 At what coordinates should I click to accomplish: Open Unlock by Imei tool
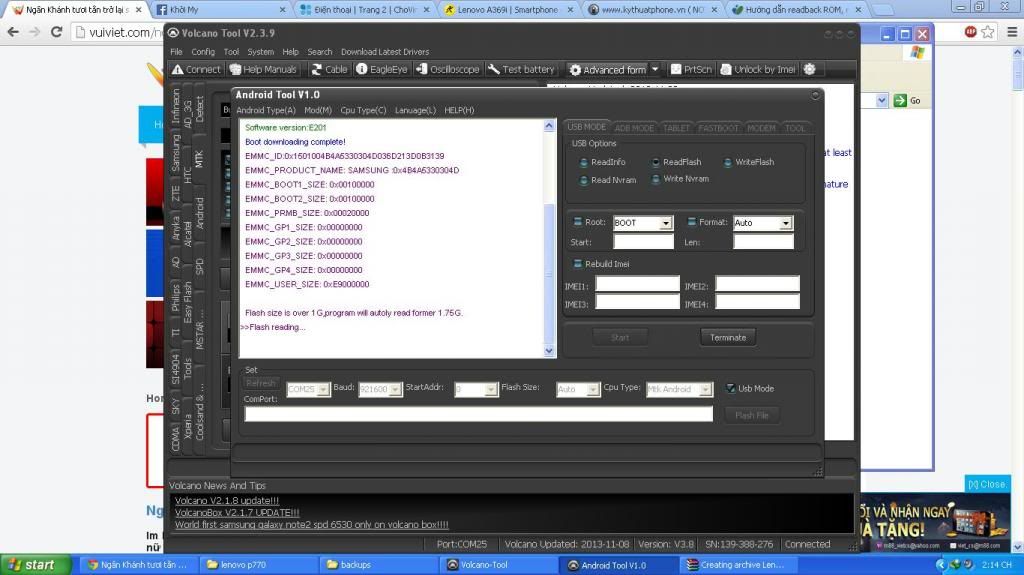click(758, 69)
